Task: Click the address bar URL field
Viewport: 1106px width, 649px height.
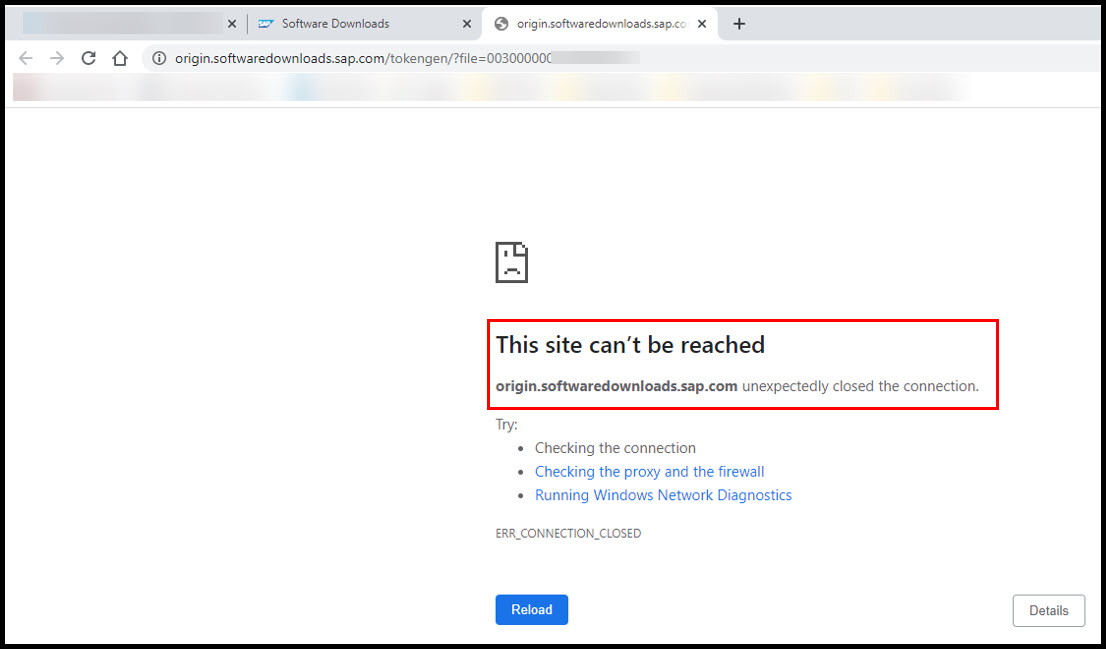Action: pos(621,59)
